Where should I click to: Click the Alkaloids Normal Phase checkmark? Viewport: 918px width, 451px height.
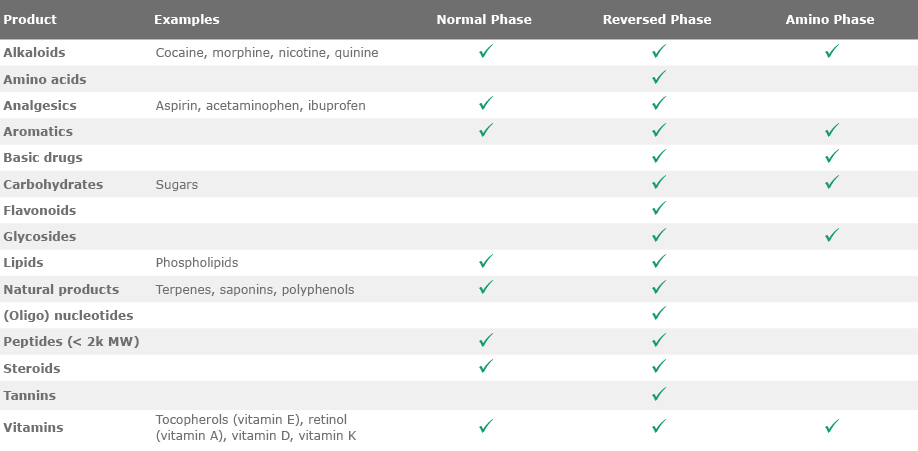486,51
